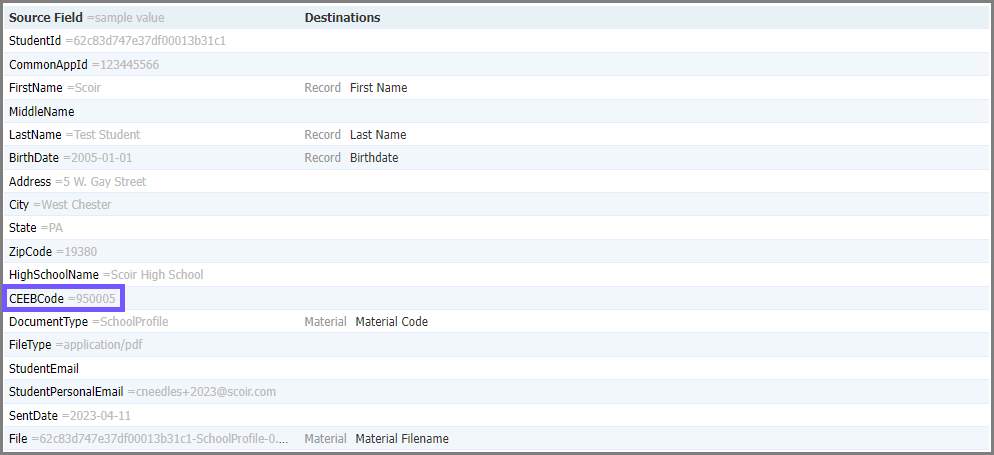
Task: Open the MiddleName field row
Action: (x=496, y=112)
